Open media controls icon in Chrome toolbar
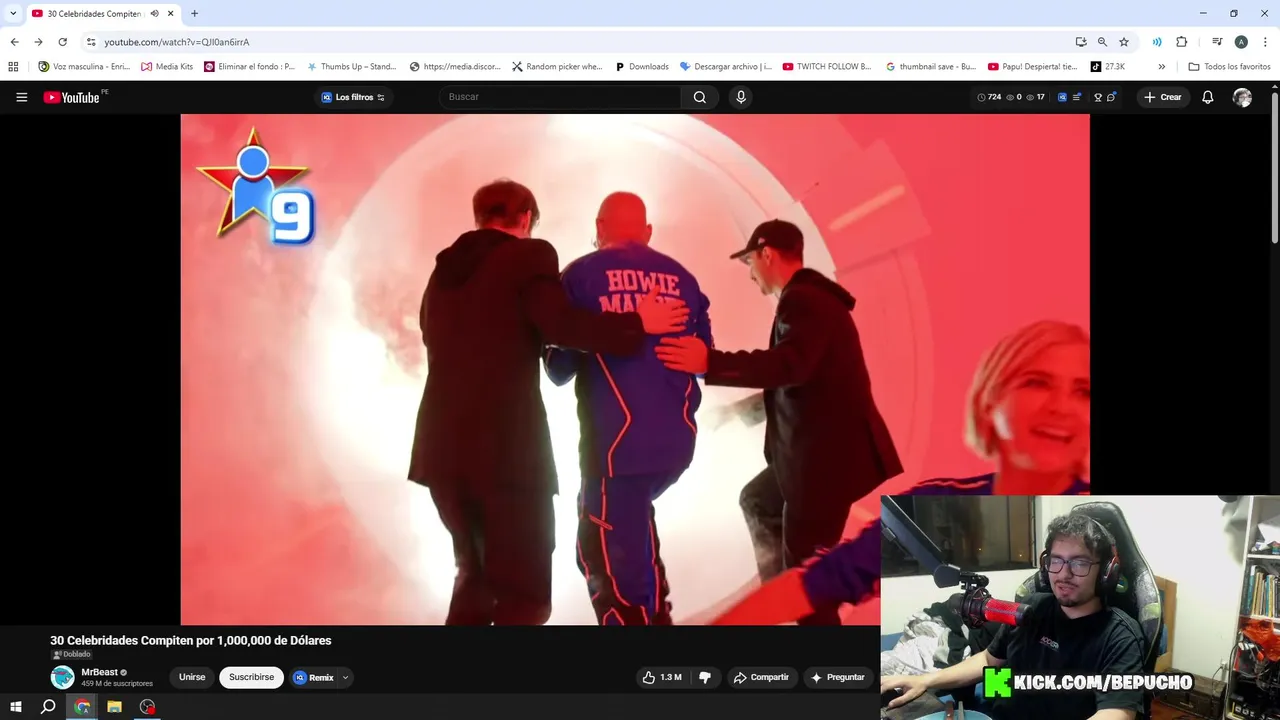Image resolution: width=1280 pixels, height=720 pixels. coord(1217,42)
